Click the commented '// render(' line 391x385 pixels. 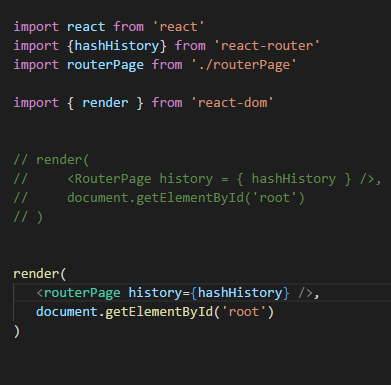[51, 160]
